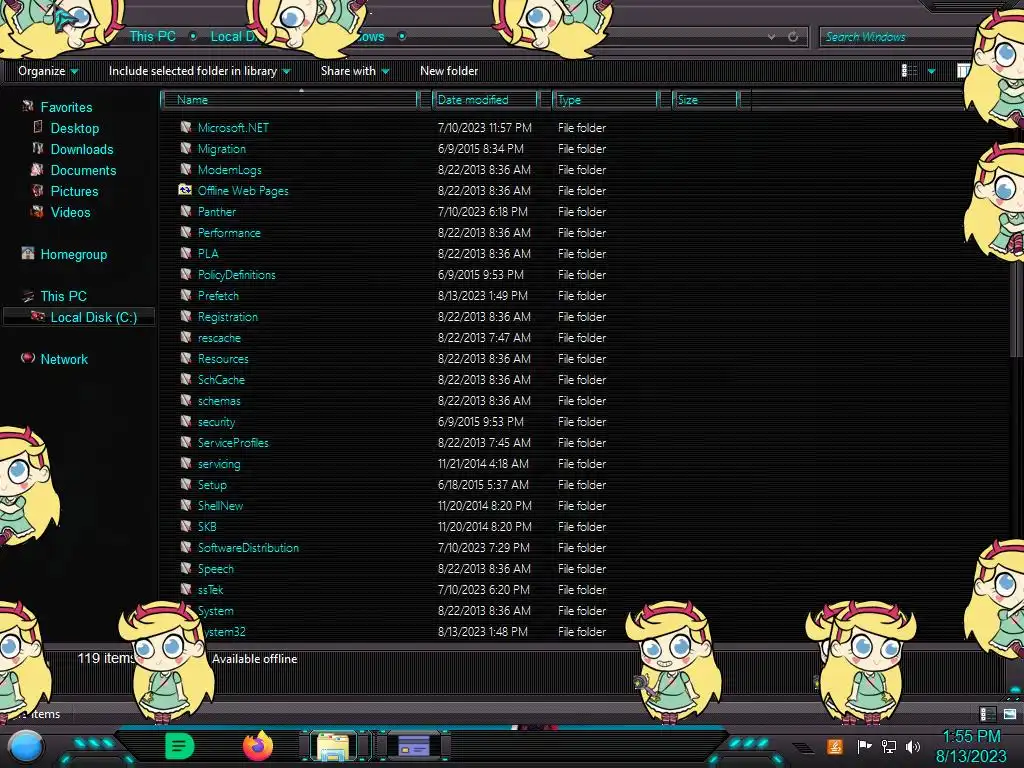Open the Start orb button
The width and height of the screenshot is (1024, 768).
tap(26, 747)
